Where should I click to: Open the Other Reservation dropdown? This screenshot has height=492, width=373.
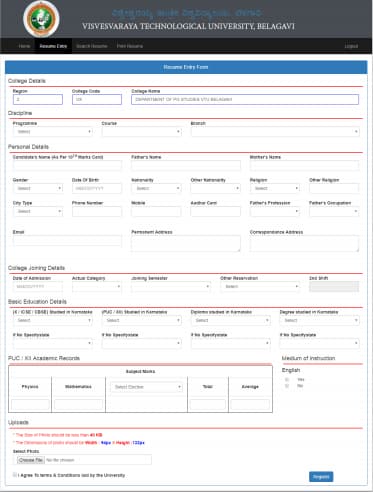point(260,287)
